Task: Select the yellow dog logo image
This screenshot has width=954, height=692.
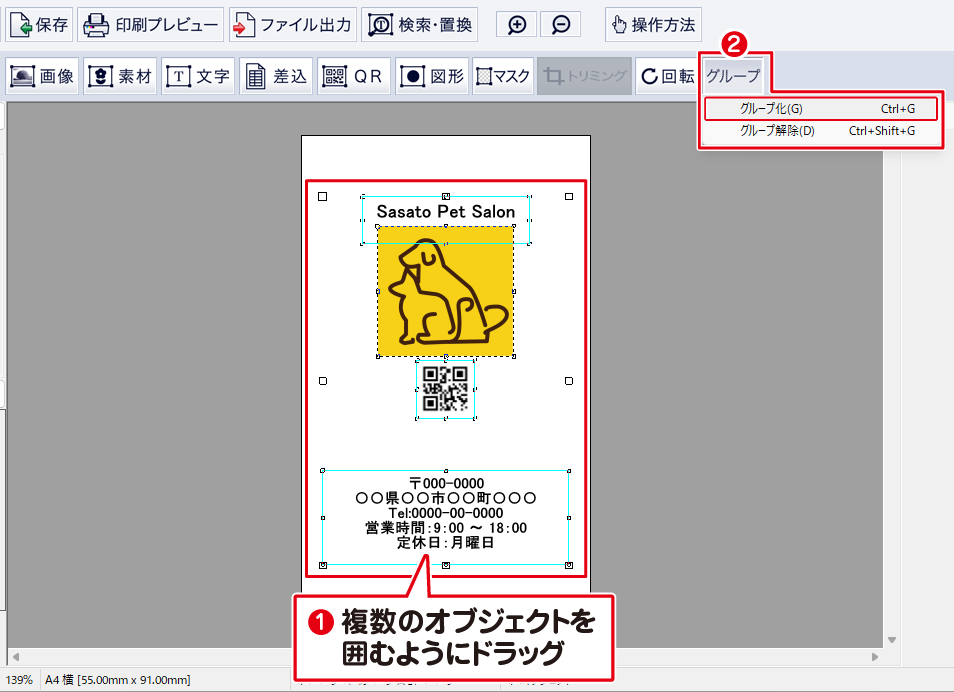Action: pos(446,292)
